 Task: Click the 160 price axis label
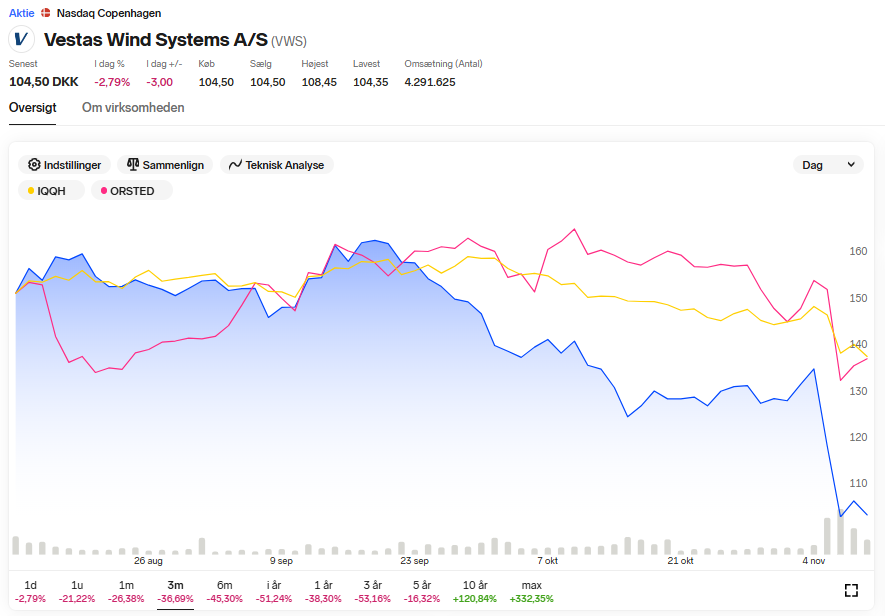point(858,251)
